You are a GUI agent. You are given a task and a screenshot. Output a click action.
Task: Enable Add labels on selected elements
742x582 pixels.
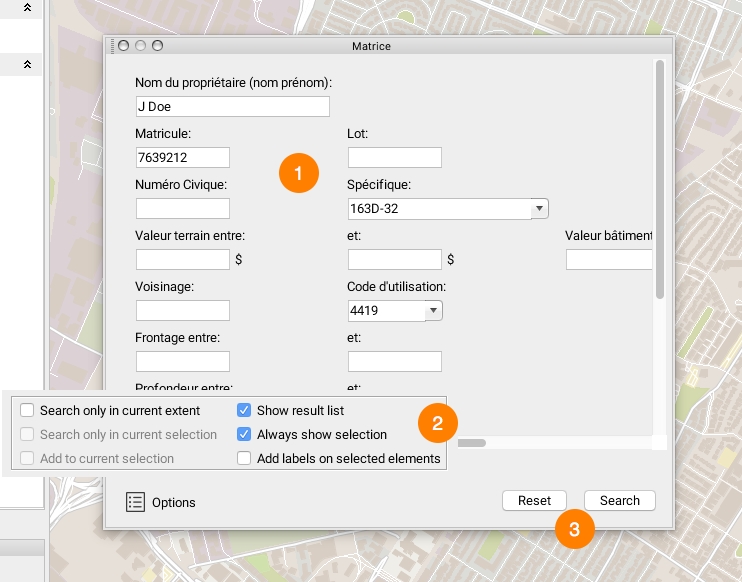244,459
